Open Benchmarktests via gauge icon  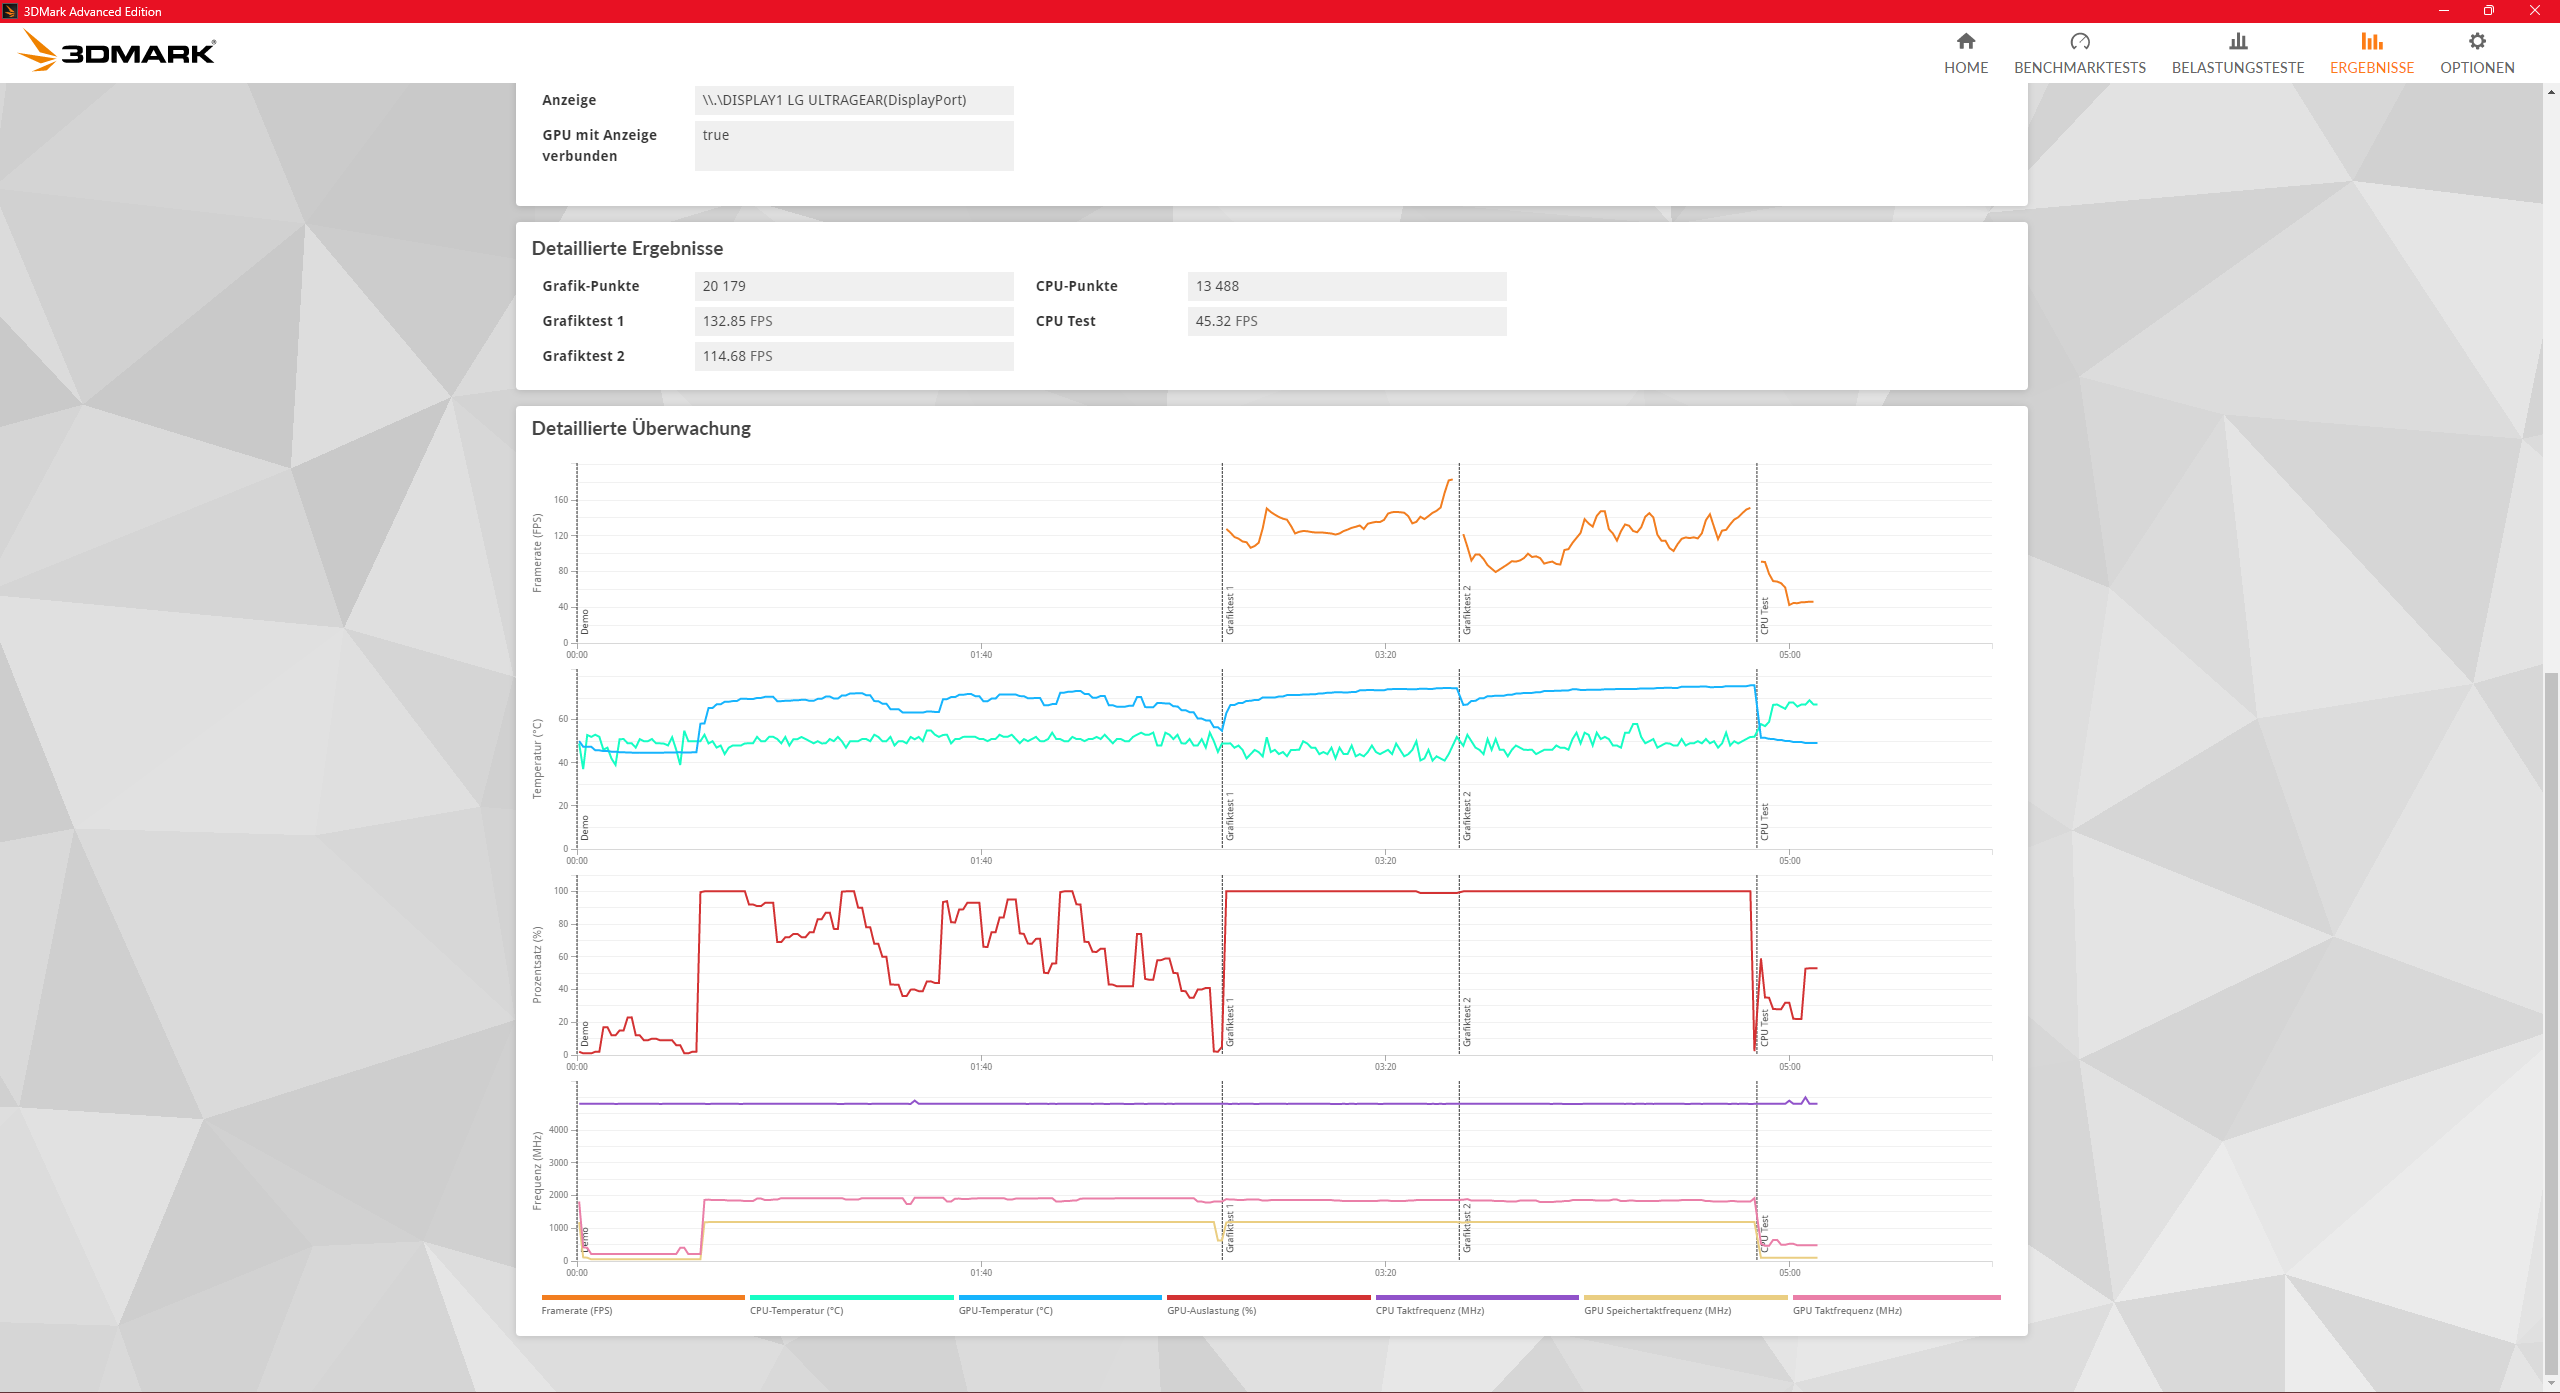point(2079,41)
